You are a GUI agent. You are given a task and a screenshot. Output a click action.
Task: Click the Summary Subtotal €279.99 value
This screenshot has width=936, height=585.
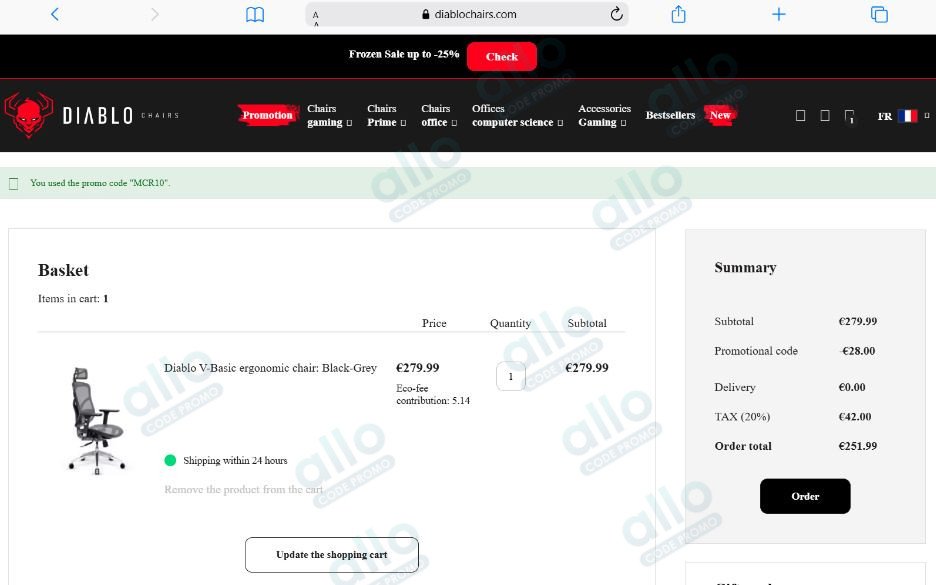click(858, 321)
